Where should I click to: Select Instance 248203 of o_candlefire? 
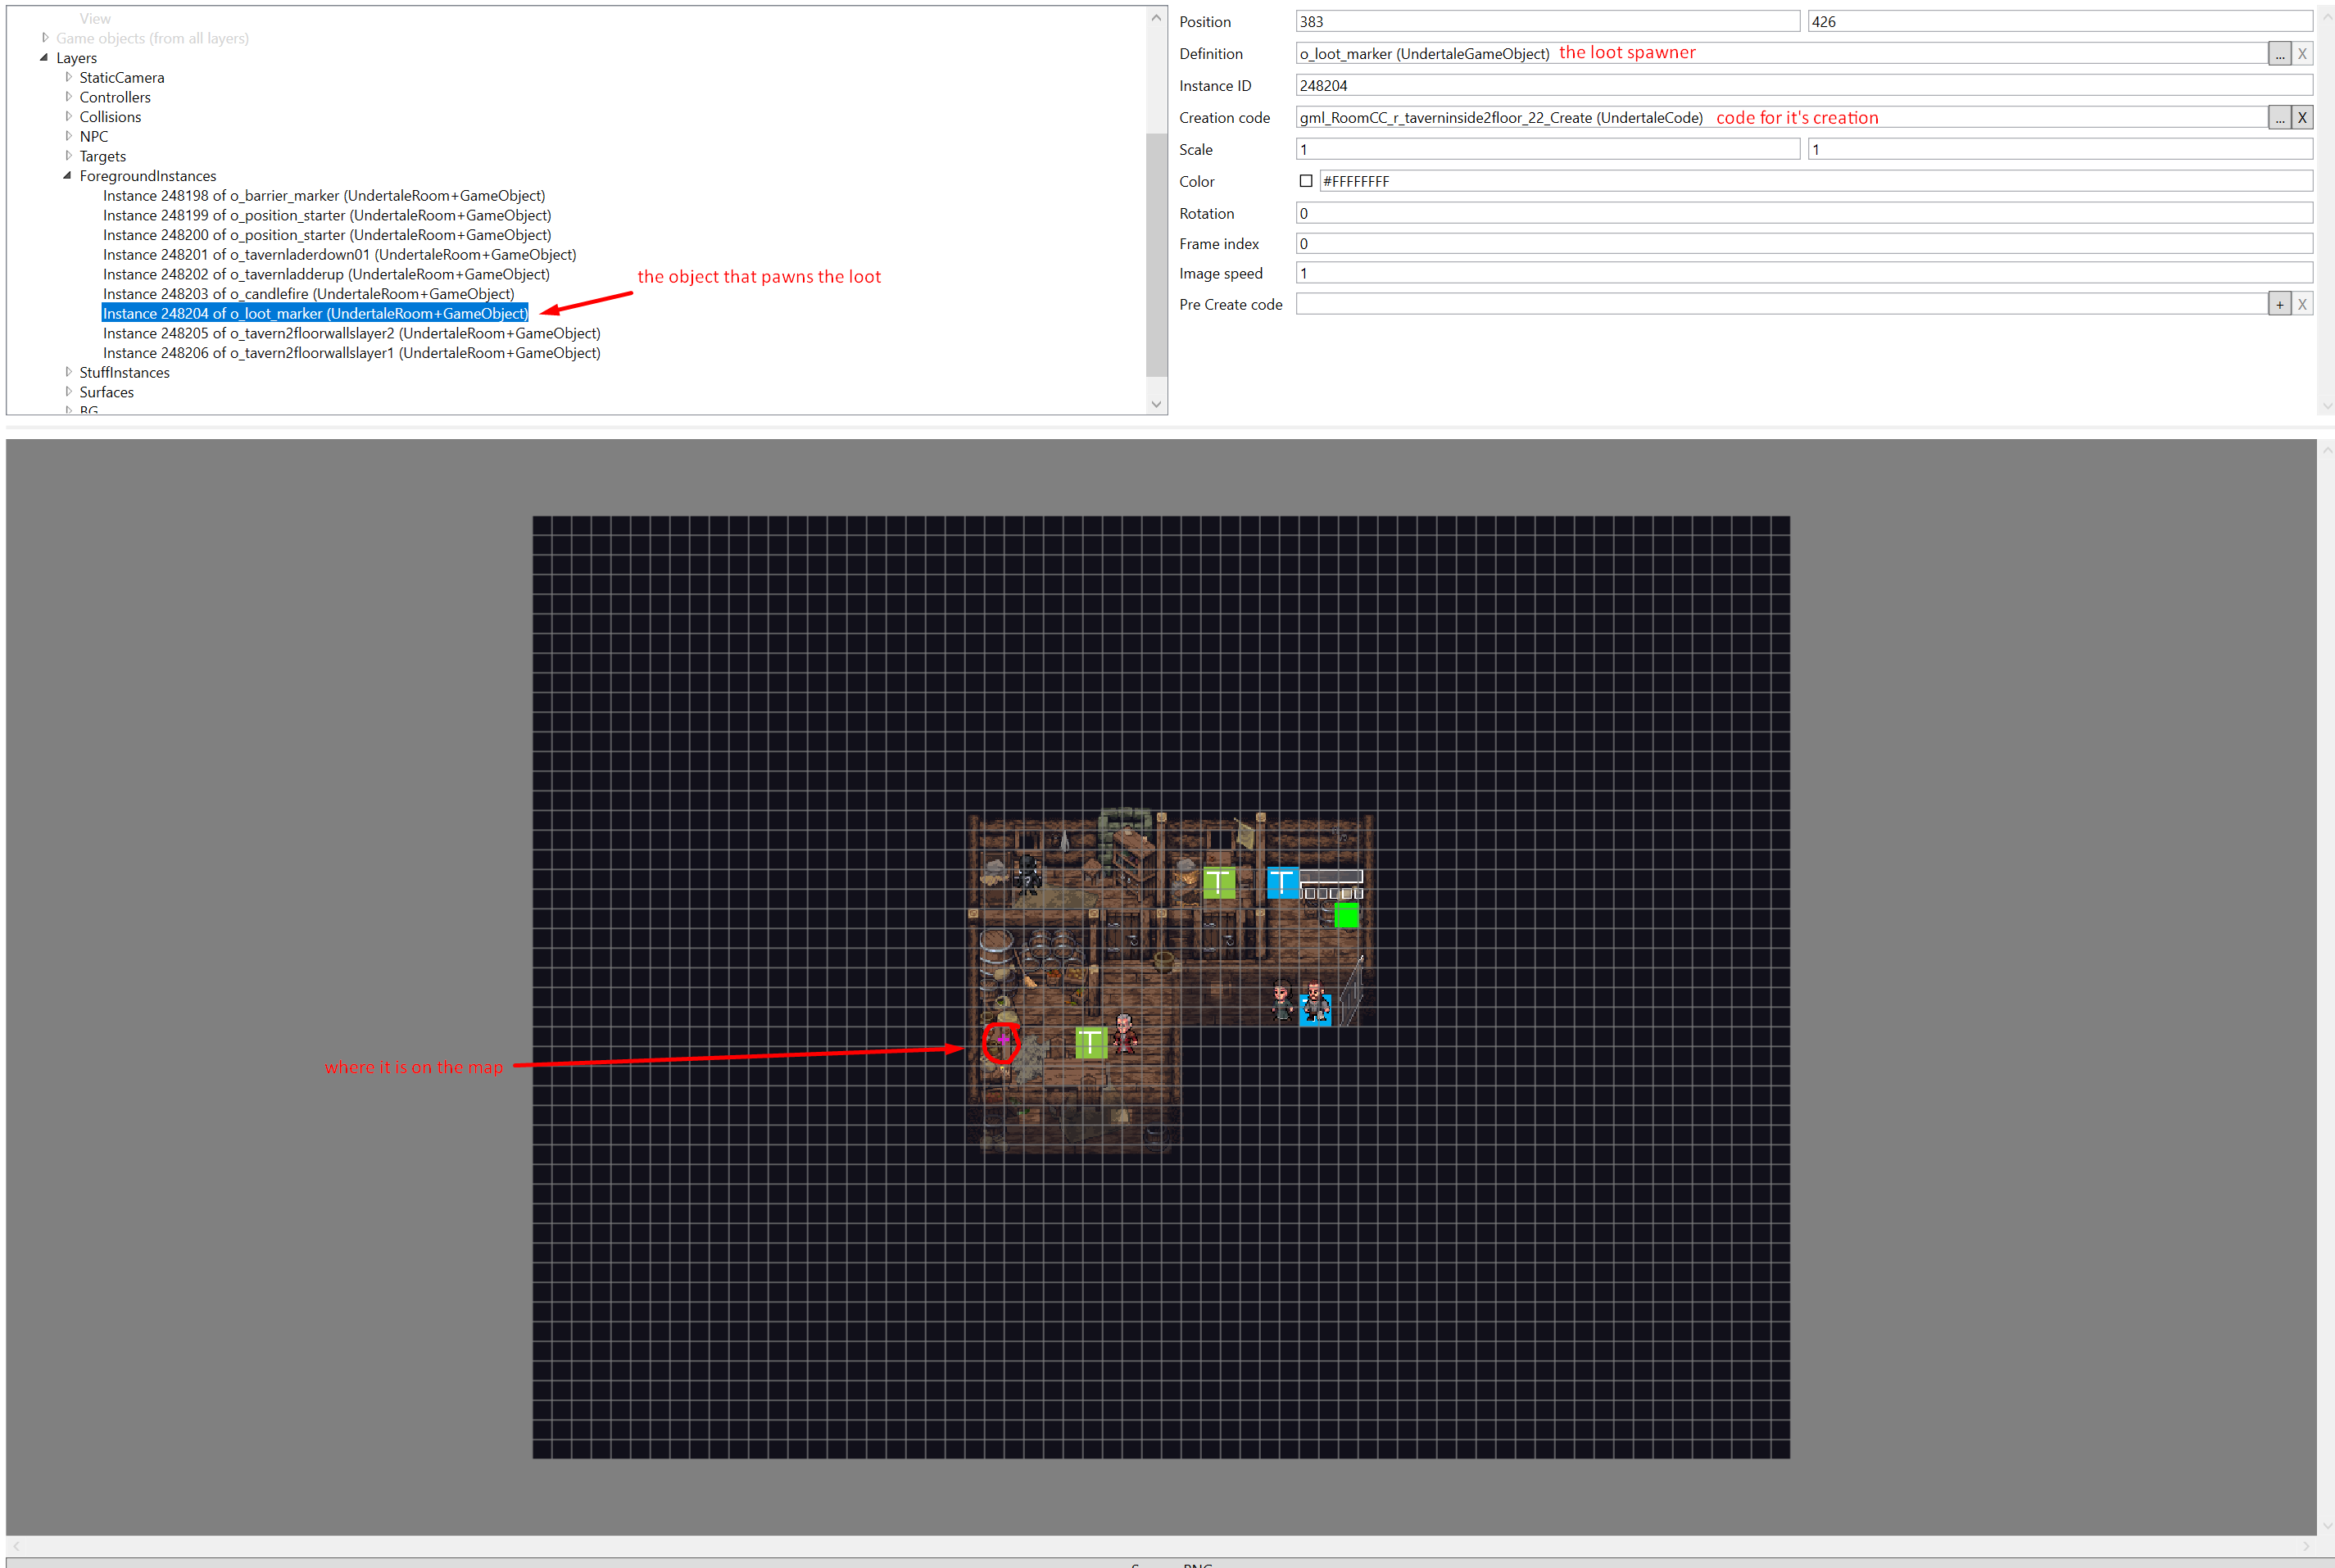(x=308, y=294)
